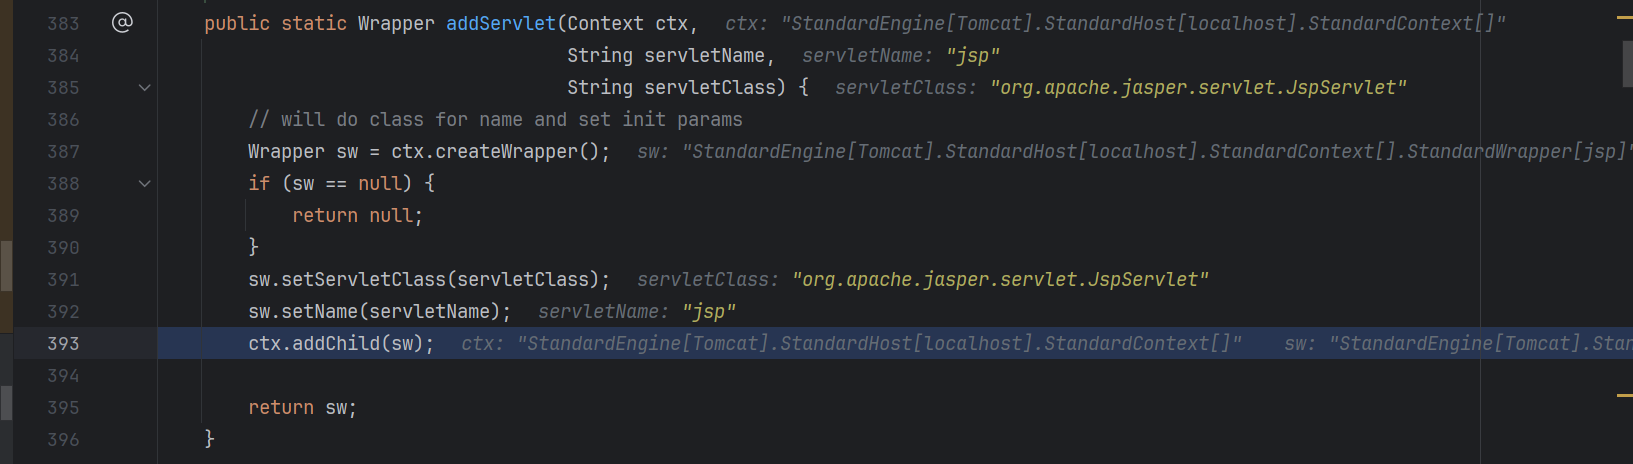This screenshot has height=464, width=1633.
Task: Toggle a breakpoint at line number 395
Action: (x=63, y=408)
